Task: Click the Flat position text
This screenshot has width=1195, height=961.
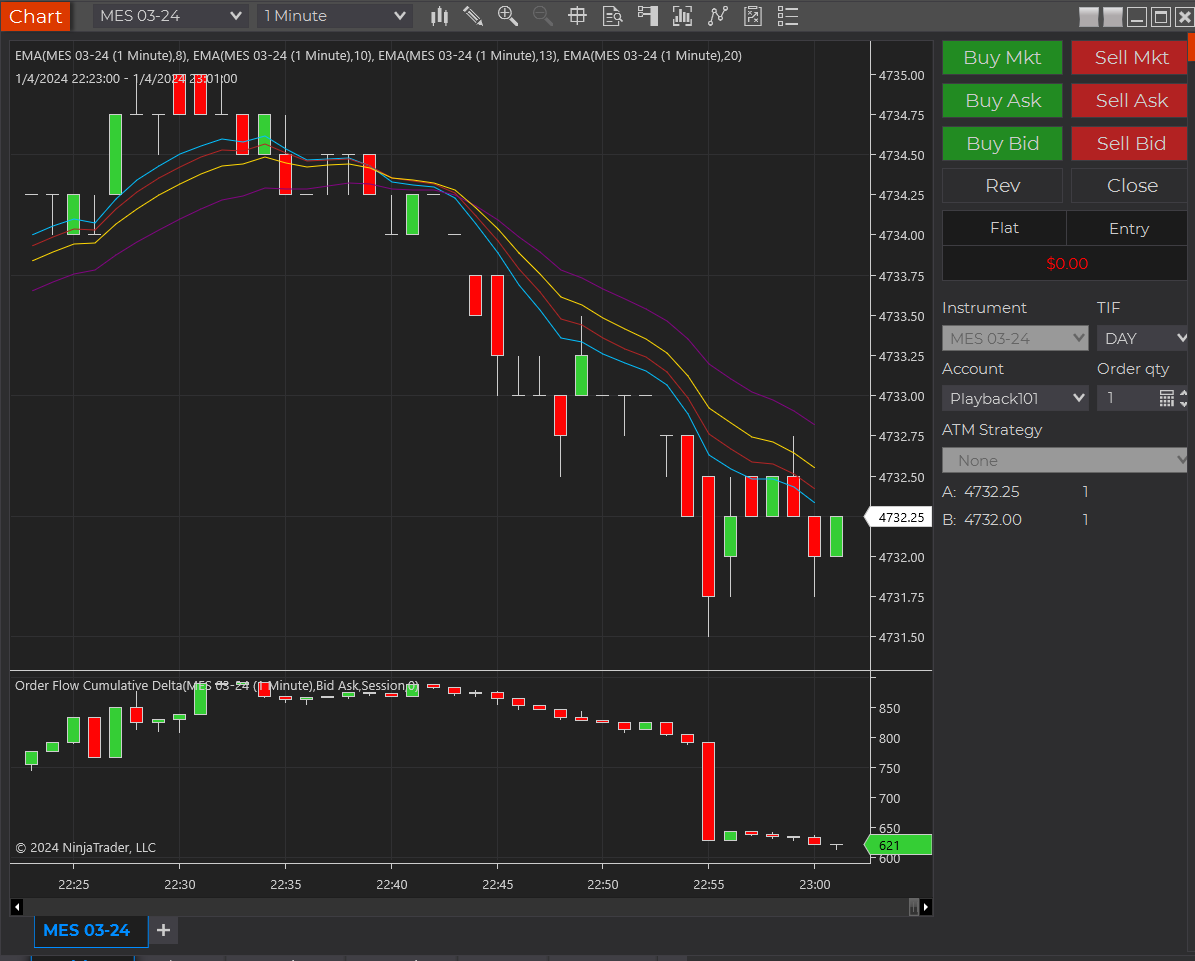Action: click(1004, 228)
